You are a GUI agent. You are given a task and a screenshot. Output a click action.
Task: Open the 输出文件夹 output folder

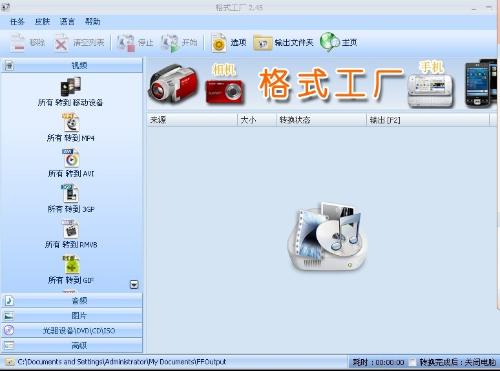[x=283, y=43]
